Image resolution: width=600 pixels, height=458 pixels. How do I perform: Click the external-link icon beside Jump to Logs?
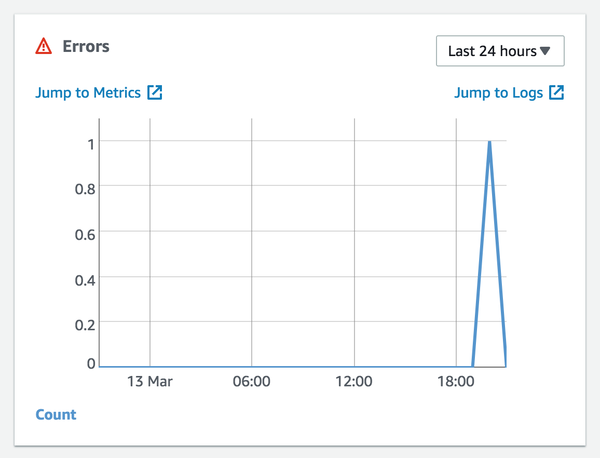pyautogui.click(x=557, y=93)
